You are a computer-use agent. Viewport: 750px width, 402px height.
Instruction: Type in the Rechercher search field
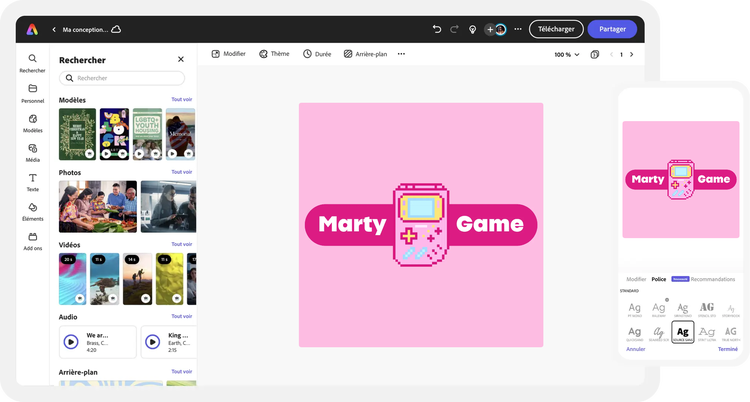pos(122,78)
